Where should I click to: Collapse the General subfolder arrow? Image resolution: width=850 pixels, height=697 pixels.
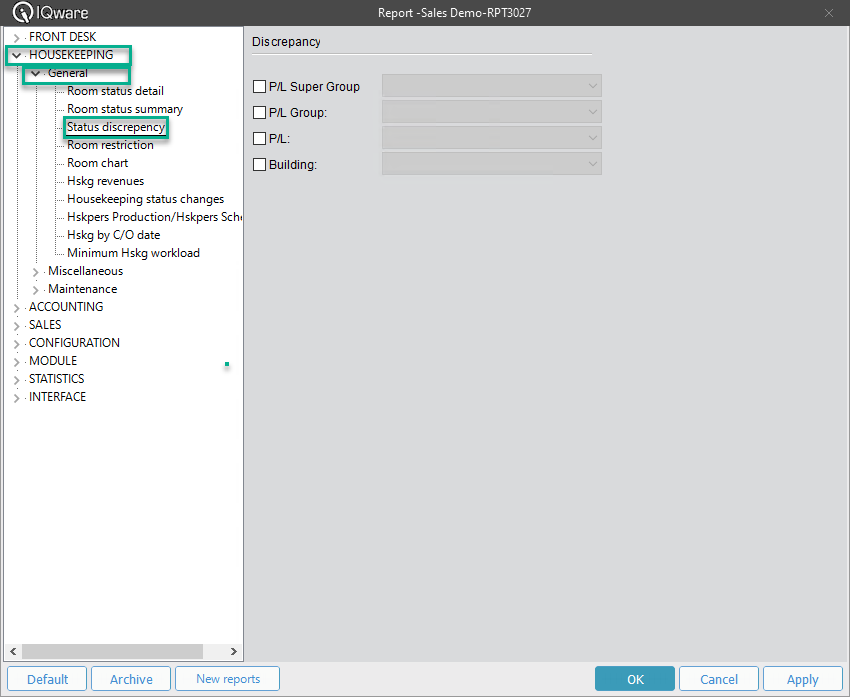(35, 73)
